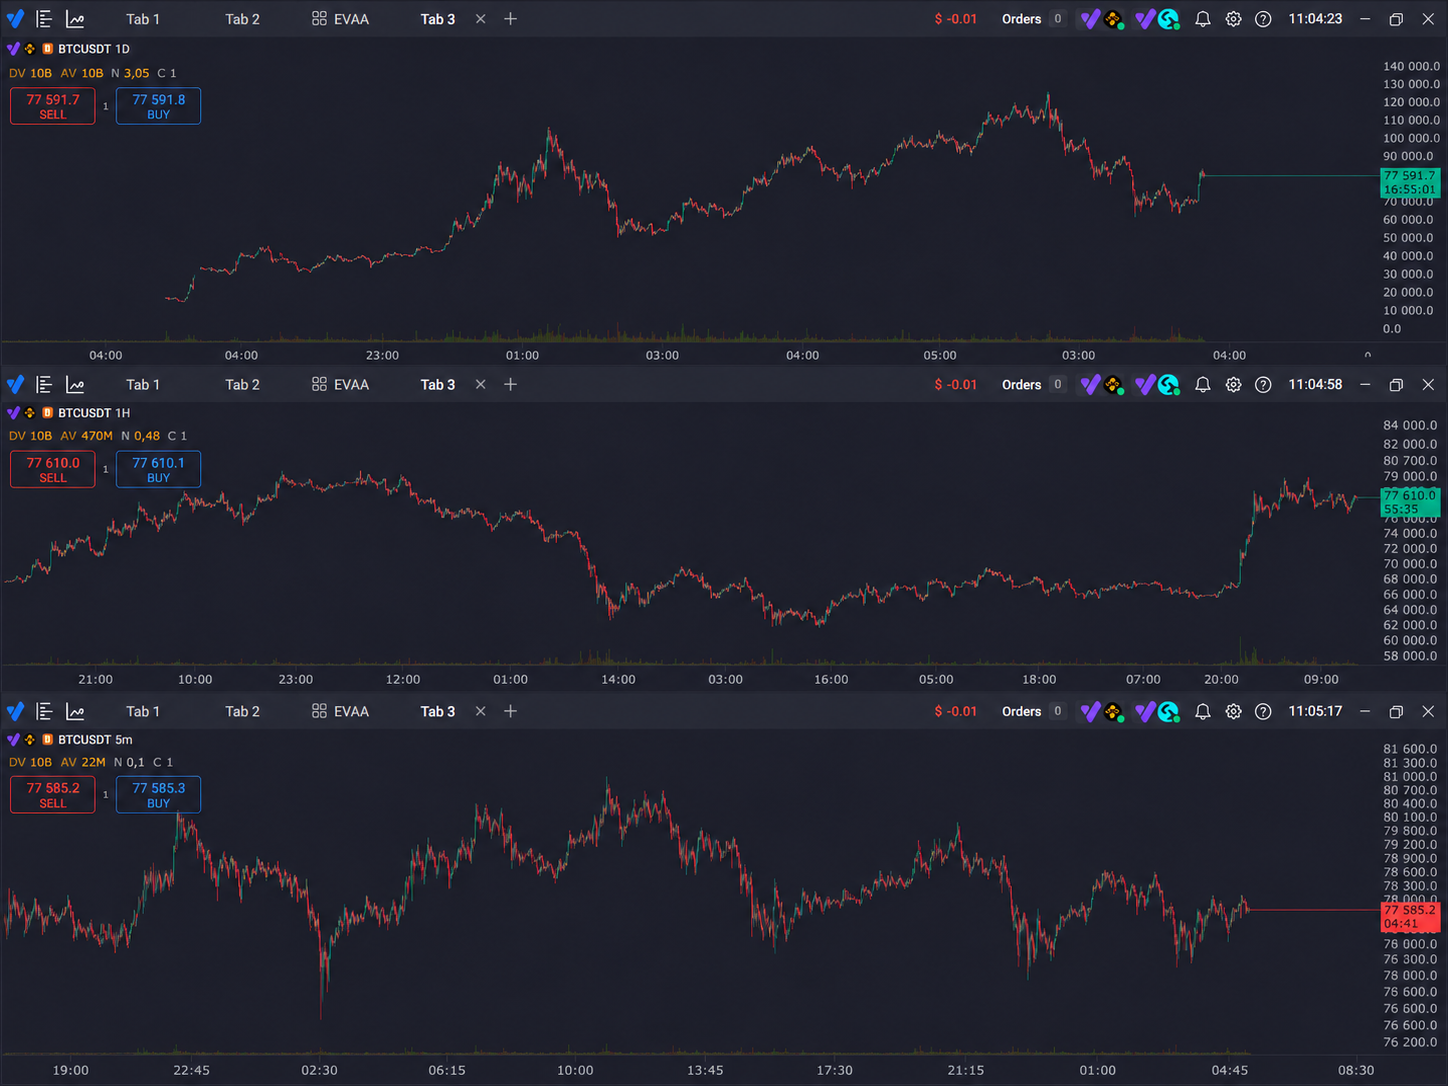Image resolution: width=1448 pixels, height=1086 pixels.
Task: Click the app logo in the 5m chart window
Action: tap(15, 711)
